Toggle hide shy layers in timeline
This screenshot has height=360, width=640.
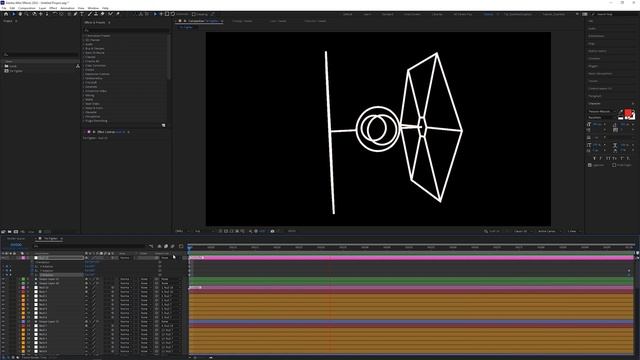click(x=159, y=246)
